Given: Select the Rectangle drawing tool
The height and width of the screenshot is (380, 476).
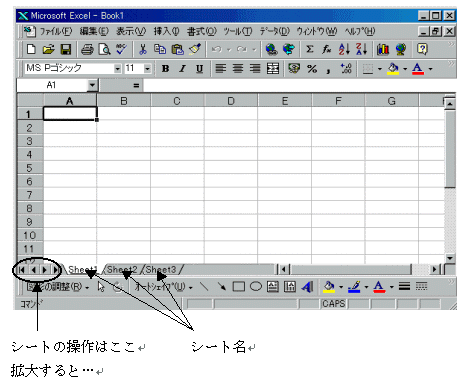Looking at the screenshot, I should [x=238, y=287].
